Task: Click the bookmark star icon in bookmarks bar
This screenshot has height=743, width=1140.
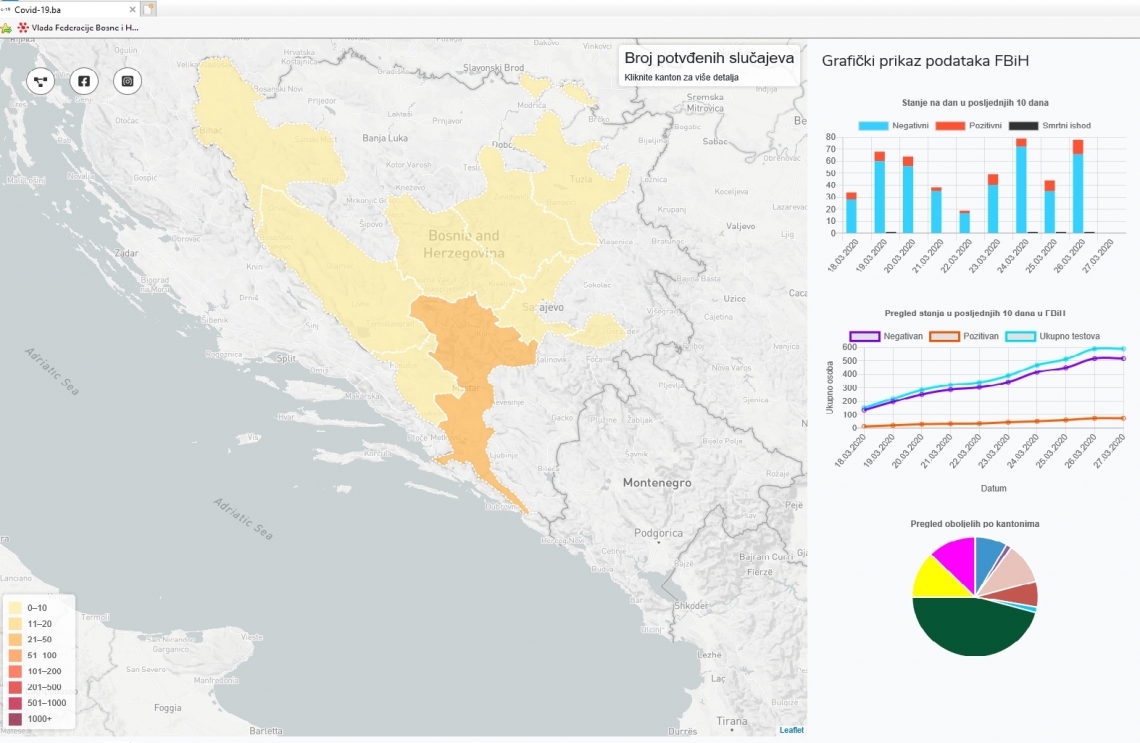Action: [x=6, y=28]
